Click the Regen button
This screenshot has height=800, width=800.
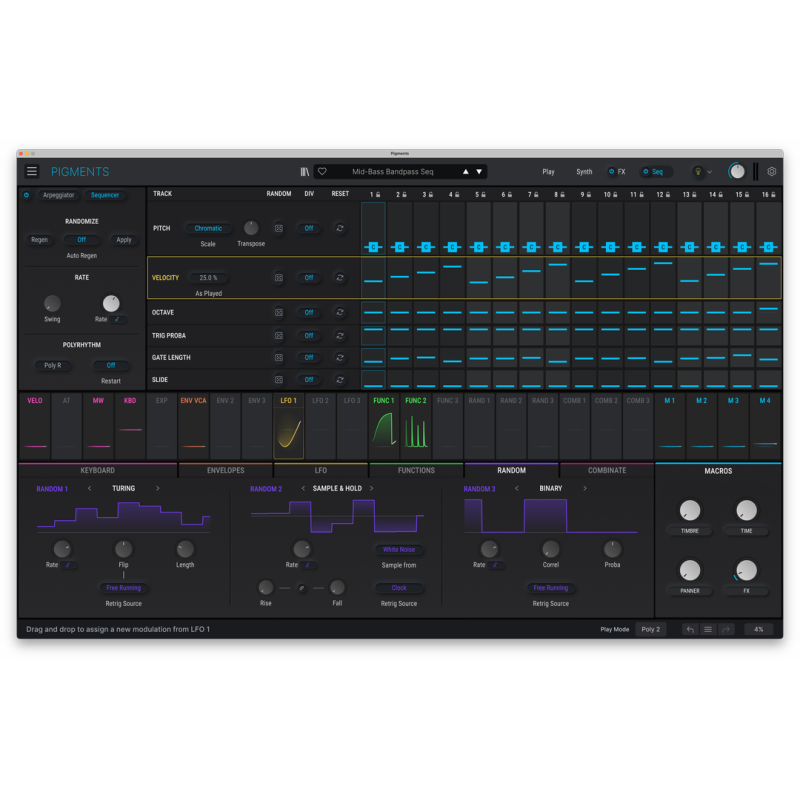[39, 240]
